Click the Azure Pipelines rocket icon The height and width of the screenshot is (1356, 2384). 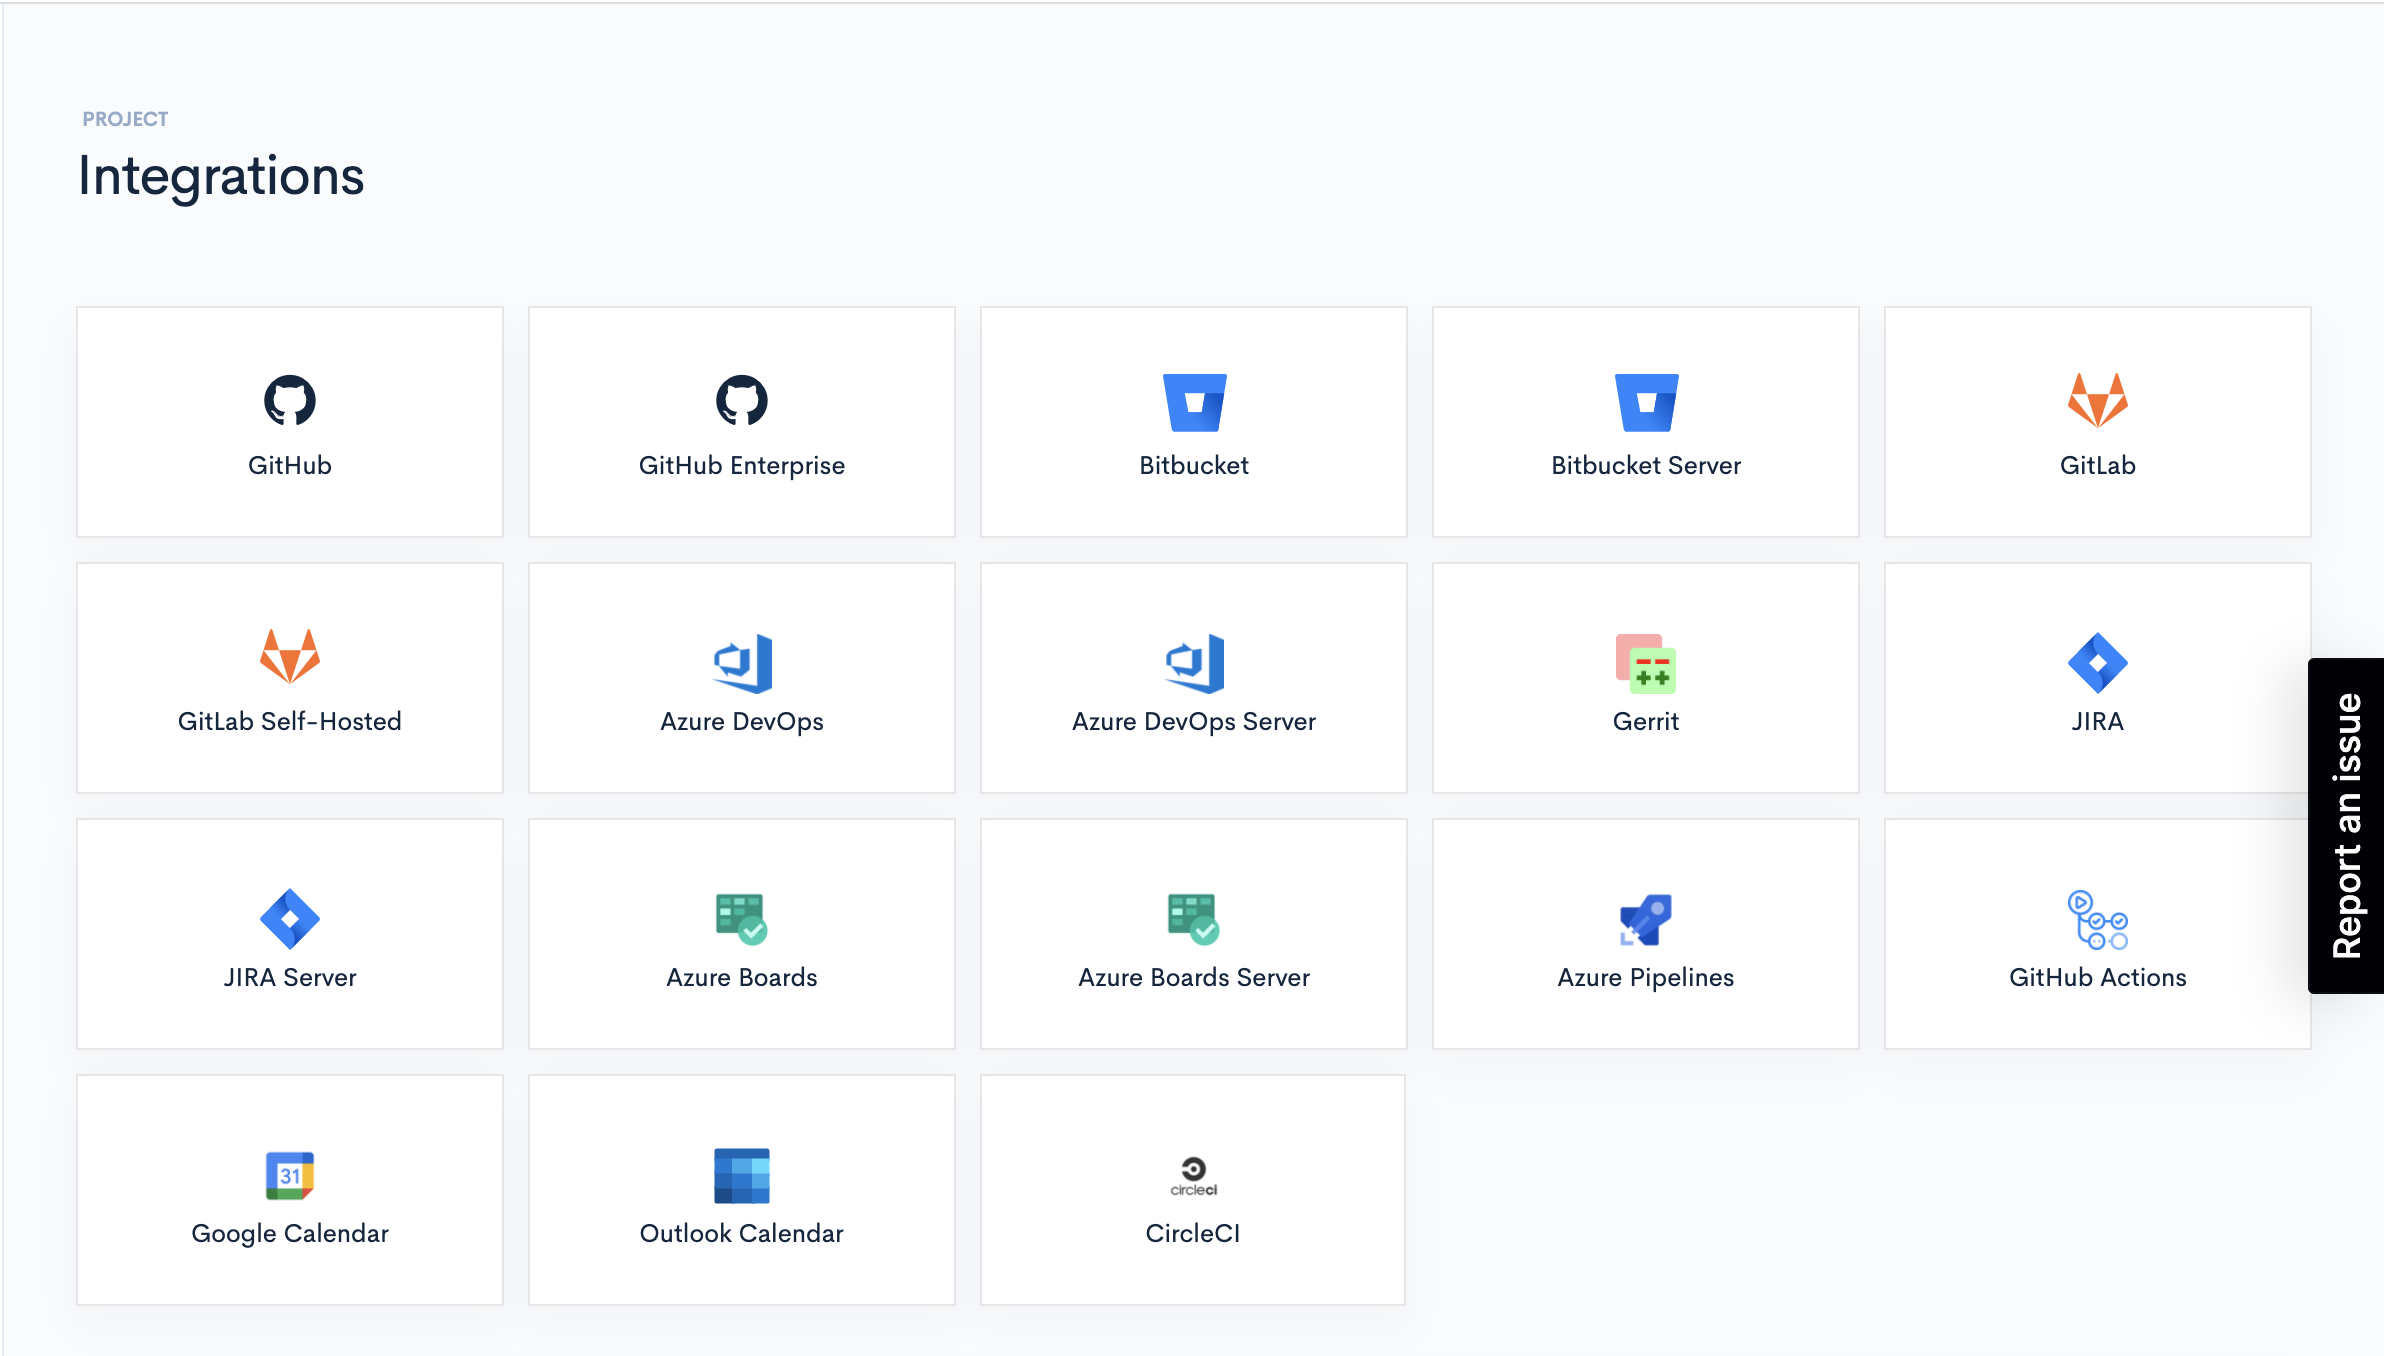click(x=1646, y=919)
